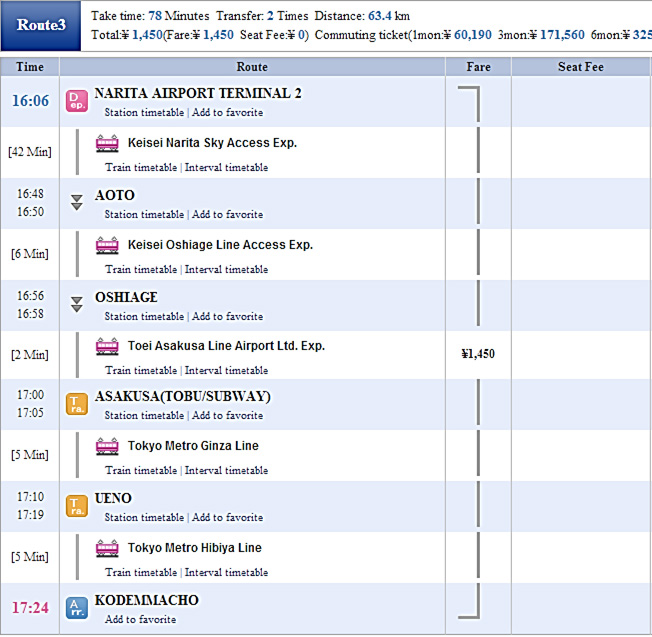Click the train icon beside Tokyo Metro Hibiya Line
The image size is (652, 637).
click(x=107, y=548)
